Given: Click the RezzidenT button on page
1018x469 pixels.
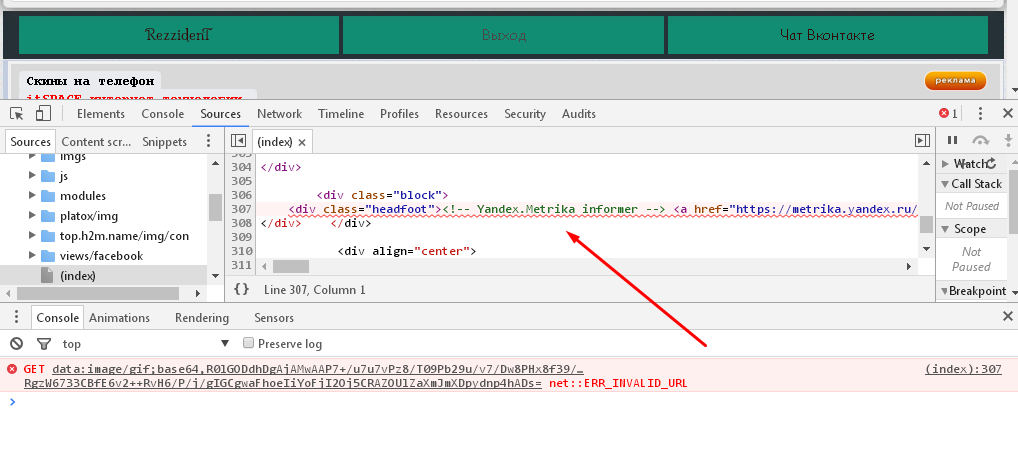Looking at the screenshot, I should pyautogui.click(x=179, y=34).
